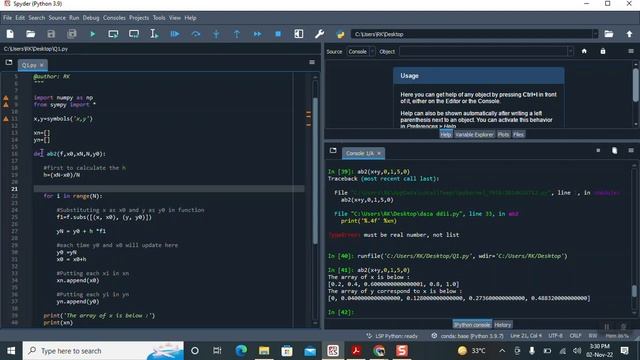Click LSP Python ready status
The image size is (640, 360).
click(392, 336)
